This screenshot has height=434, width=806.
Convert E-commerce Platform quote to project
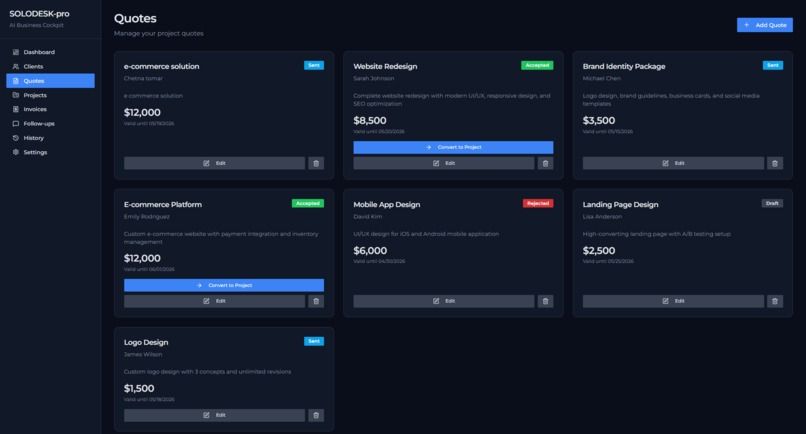(x=224, y=285)
